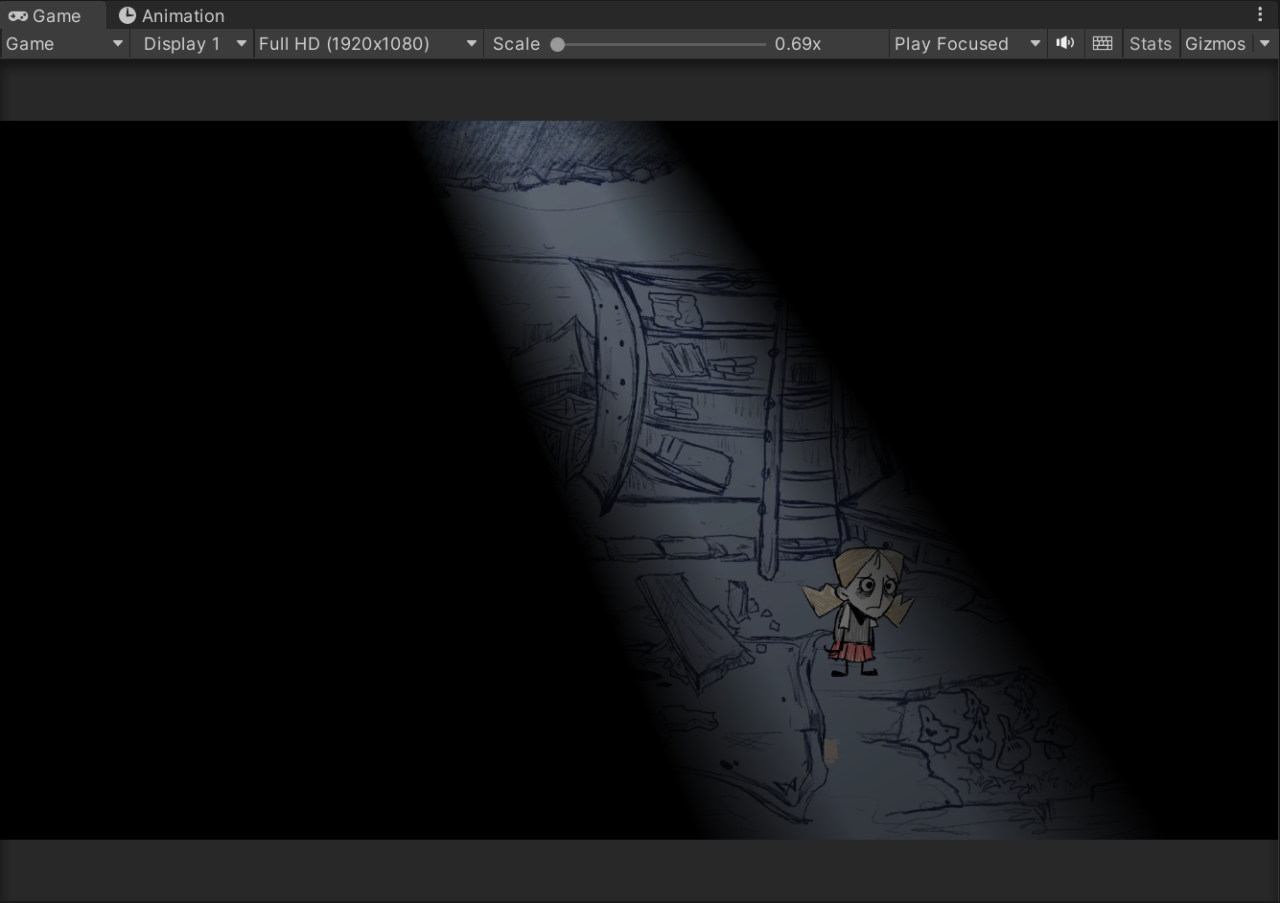Open the Full HD (1920x1080) resolution dropdown

coord(368,43)
